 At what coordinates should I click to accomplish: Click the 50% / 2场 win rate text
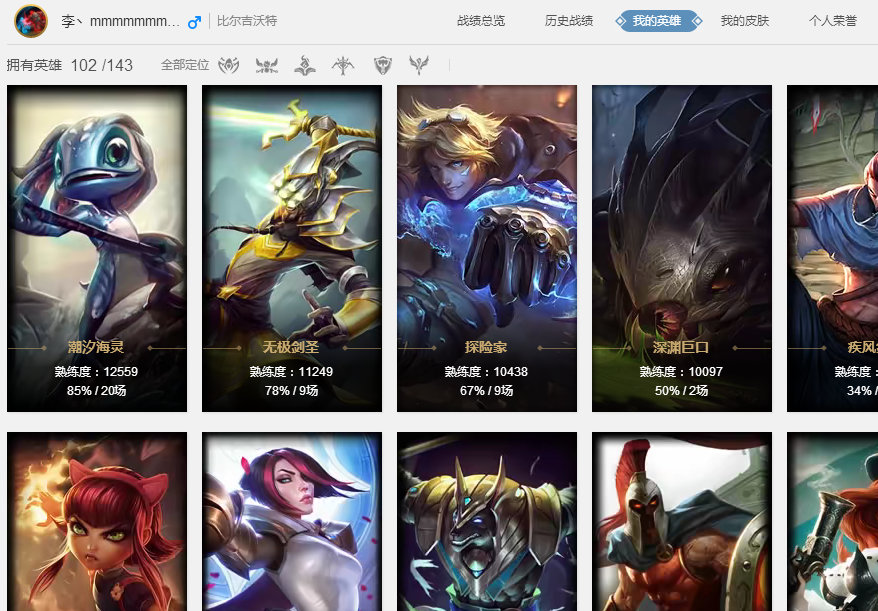click(x=681, y=391)
